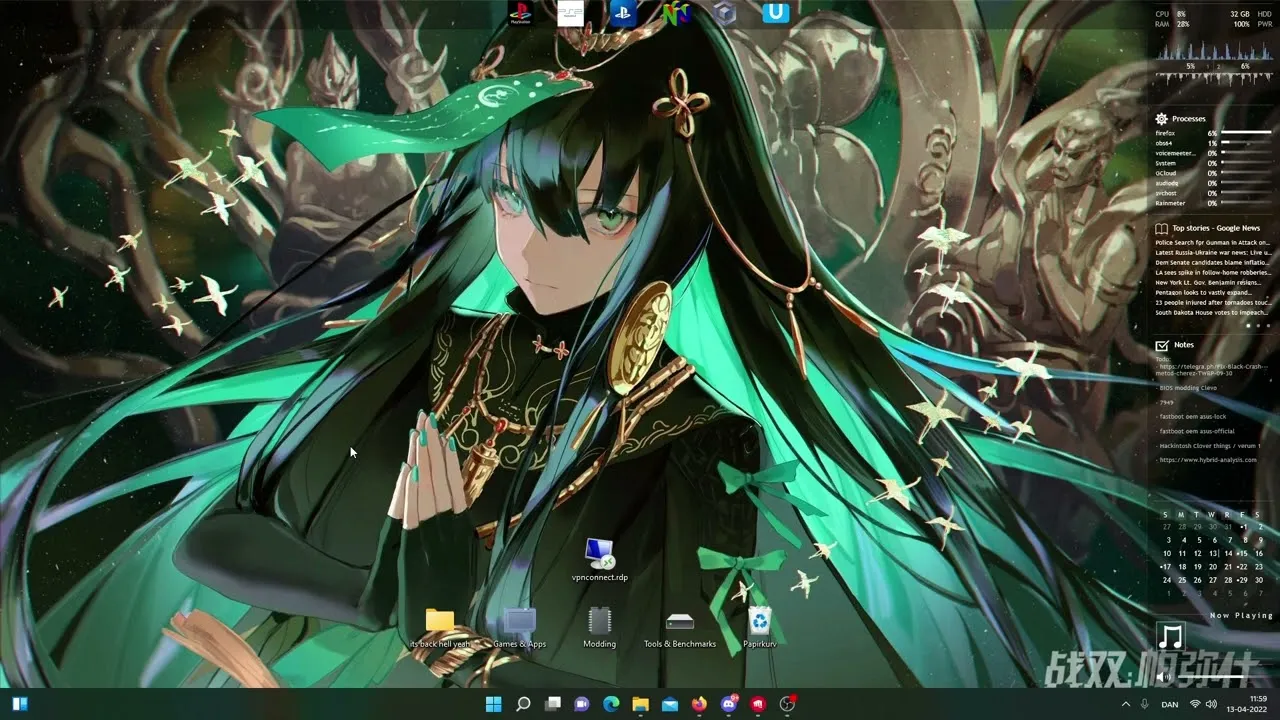The image size is (1280, 720).
Task: Click the 'Rainmeter' process row
Action: point(1213,203)
